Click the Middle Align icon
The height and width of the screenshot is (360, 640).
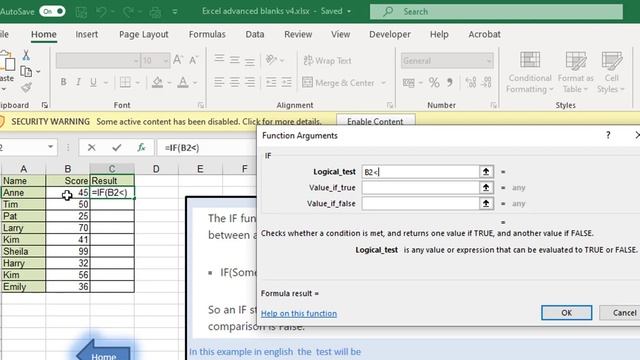point(234,60)
